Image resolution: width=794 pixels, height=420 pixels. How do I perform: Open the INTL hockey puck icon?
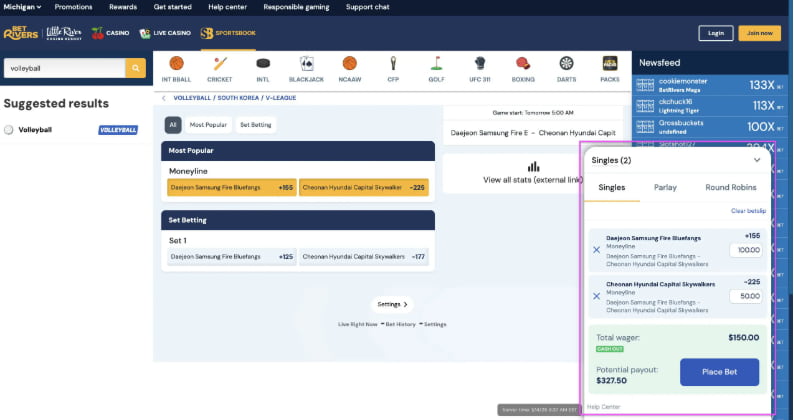pyautogui.click(x=263, y=63)
